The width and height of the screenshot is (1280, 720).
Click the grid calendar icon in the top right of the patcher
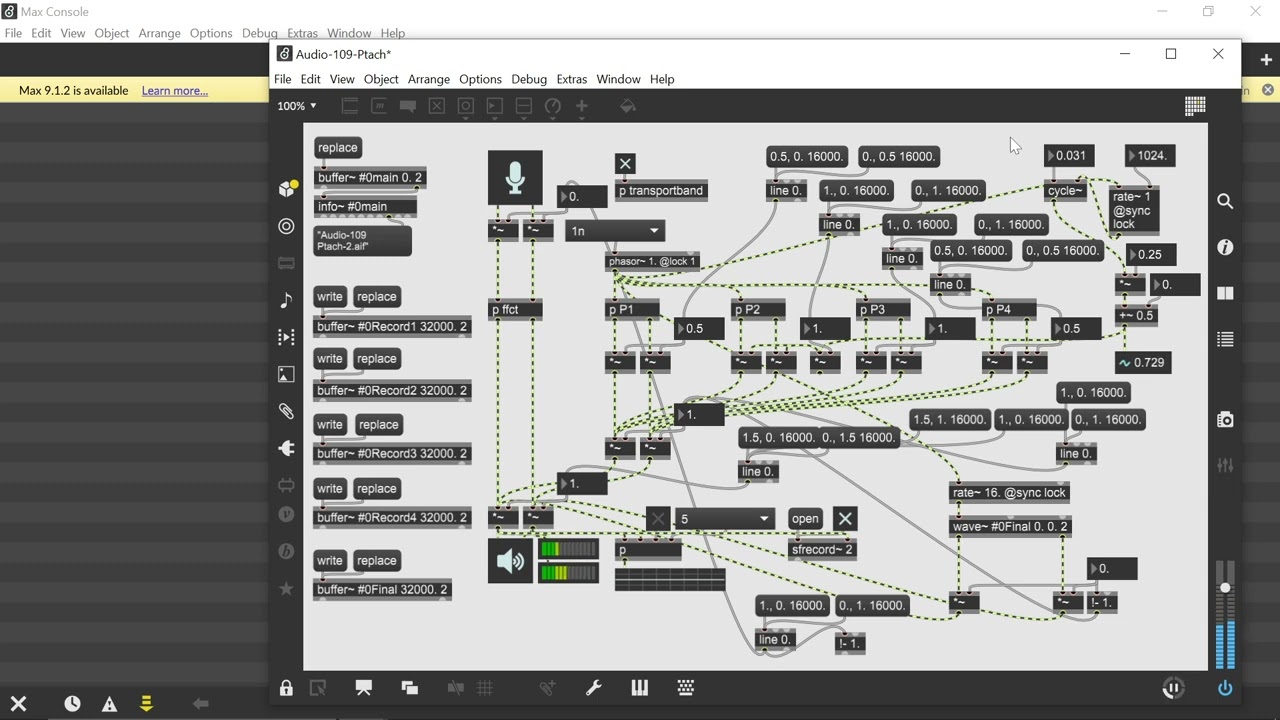tap(1195, 106)
